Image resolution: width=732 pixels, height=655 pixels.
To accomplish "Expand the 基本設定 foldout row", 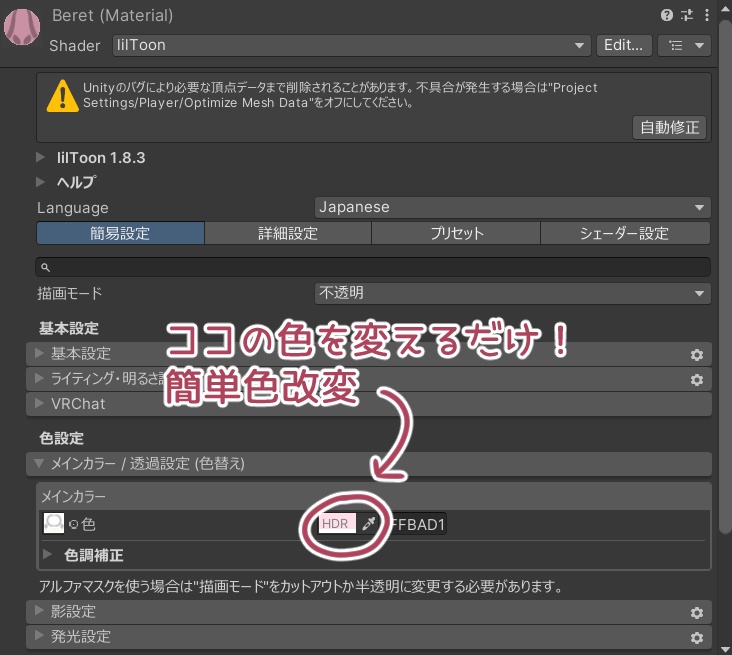I will 369,354.
